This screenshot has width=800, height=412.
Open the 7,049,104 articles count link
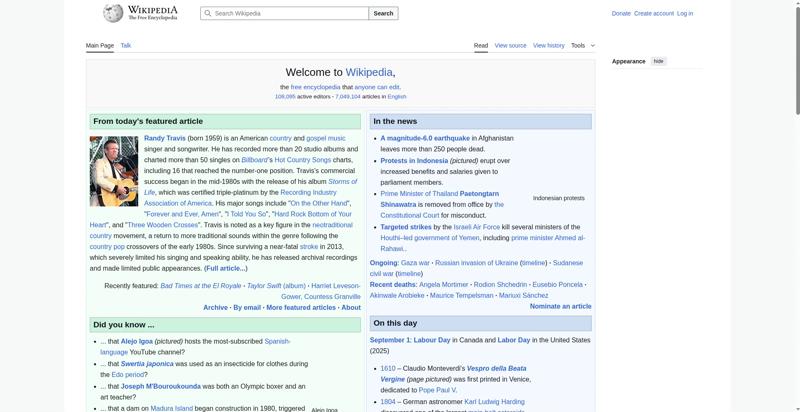point(347,96)
